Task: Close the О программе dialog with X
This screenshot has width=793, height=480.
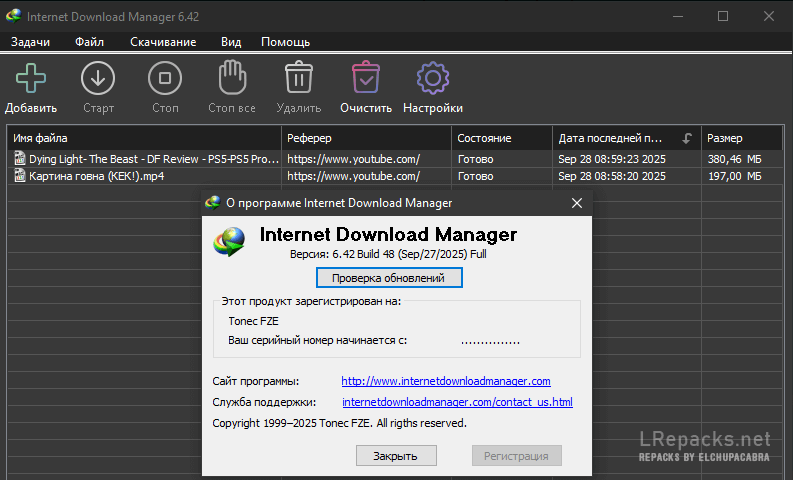Action: pos(576,203)
